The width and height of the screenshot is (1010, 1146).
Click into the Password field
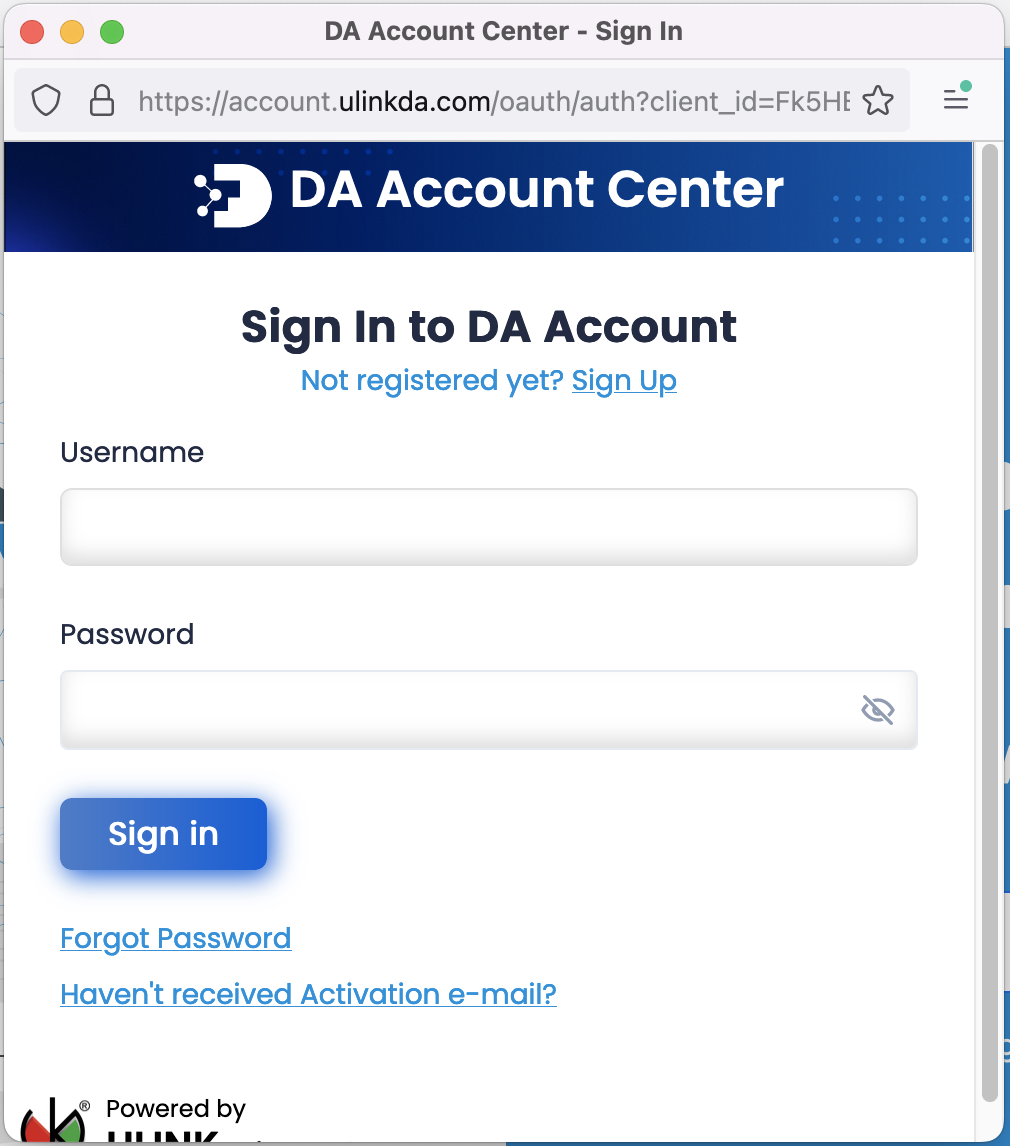pos(450,710)
